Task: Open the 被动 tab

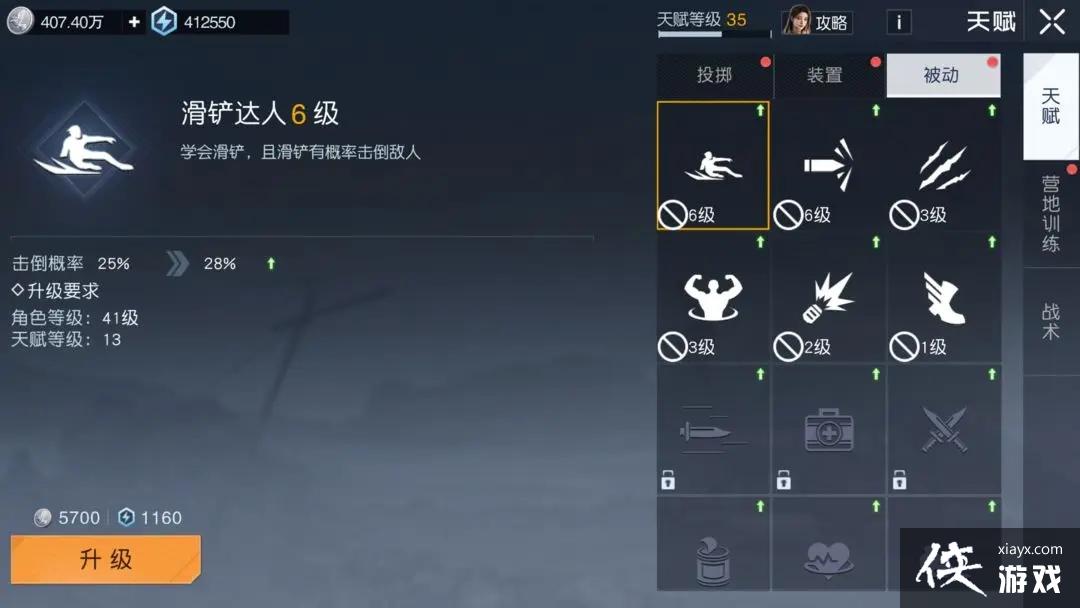Action: (x=943, y=75)
